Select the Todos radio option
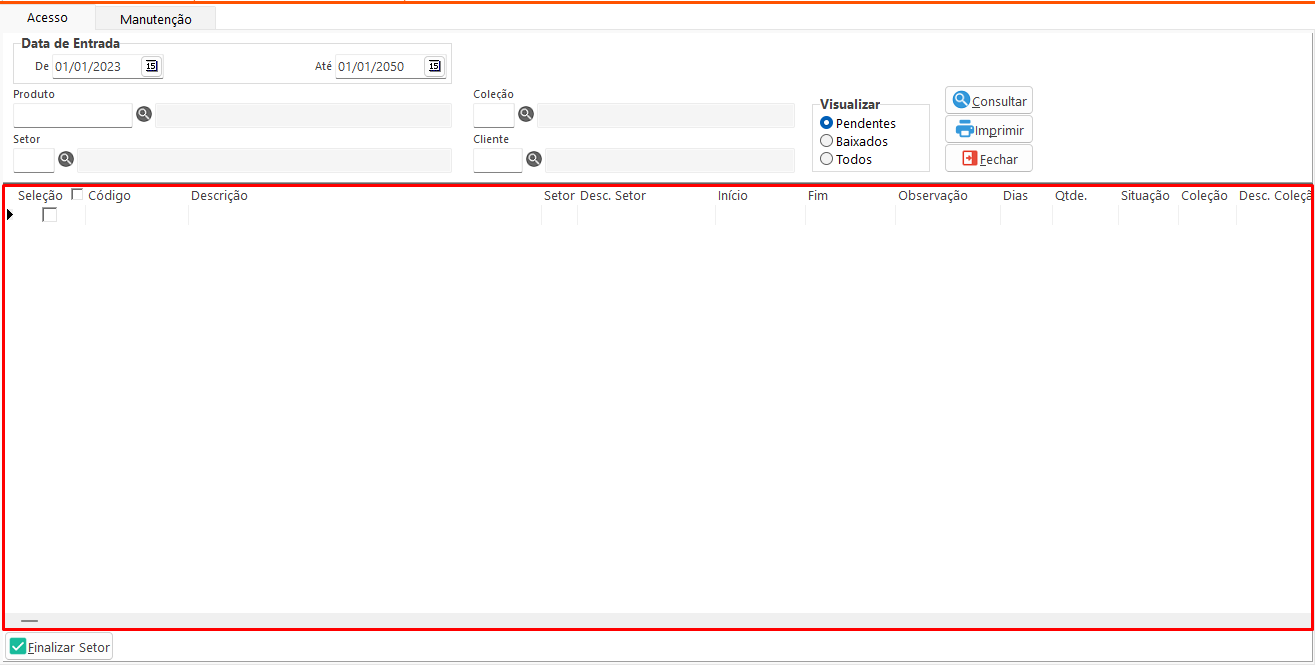This screenshot has height=665, width=1315. tap(826, 159)
